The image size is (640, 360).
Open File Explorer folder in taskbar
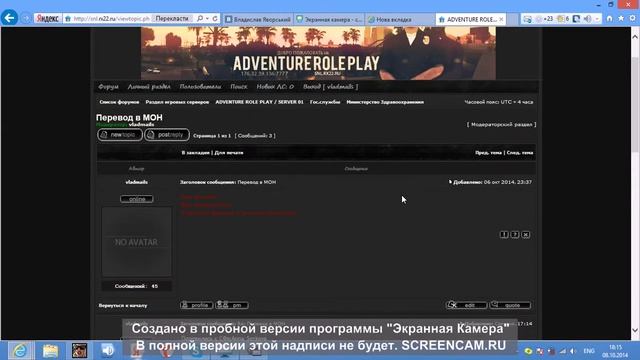[50, 350]
